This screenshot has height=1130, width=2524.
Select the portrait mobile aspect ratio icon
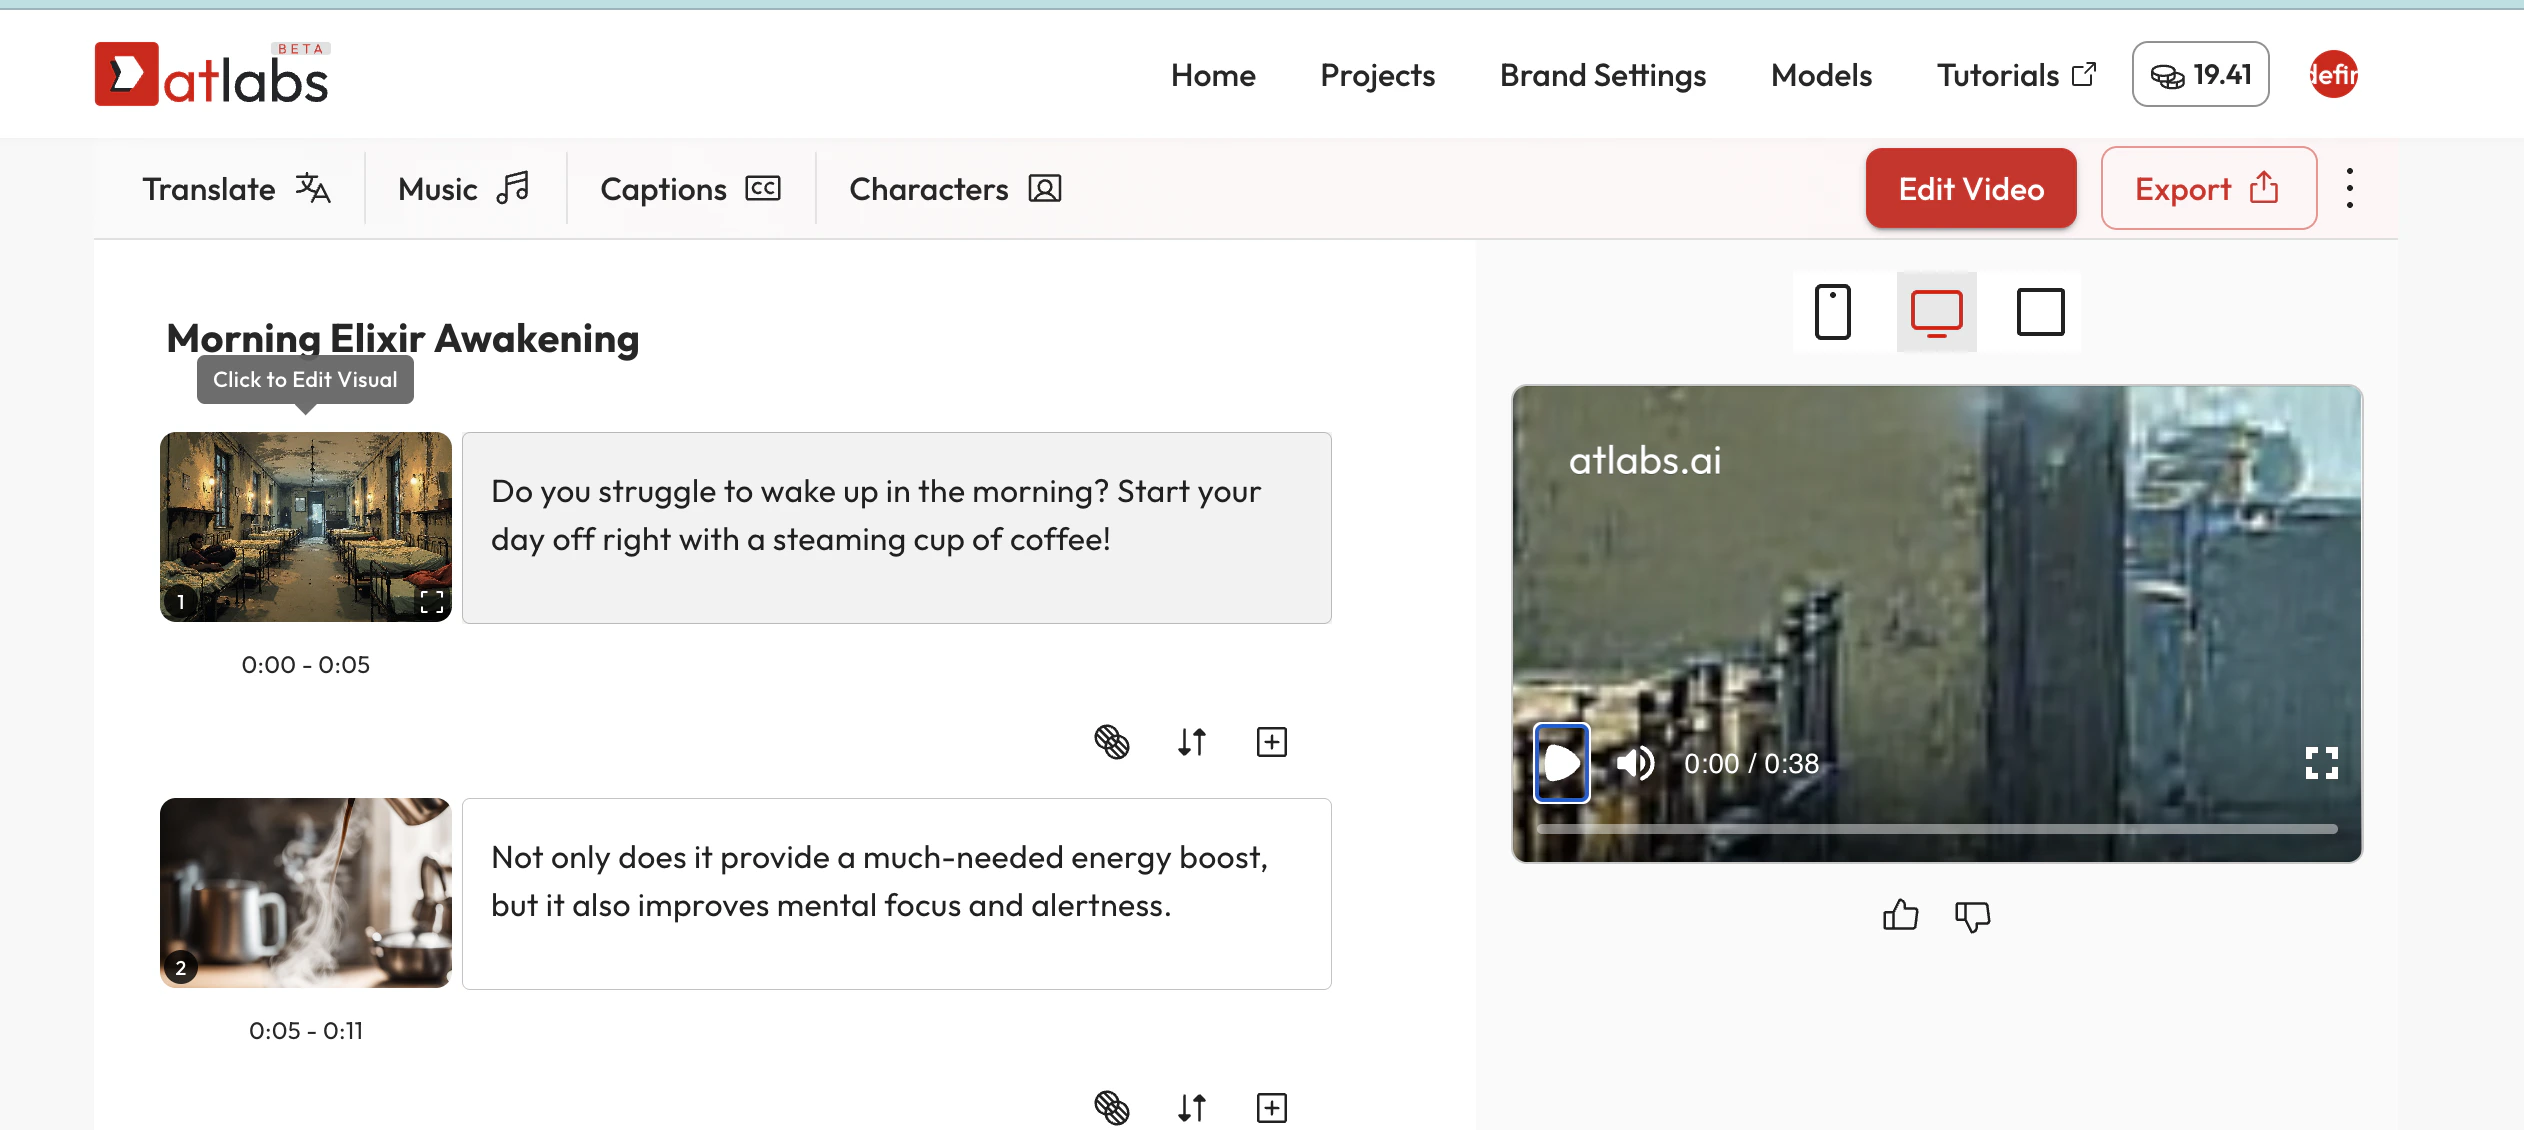click(x=1832, y=312)
